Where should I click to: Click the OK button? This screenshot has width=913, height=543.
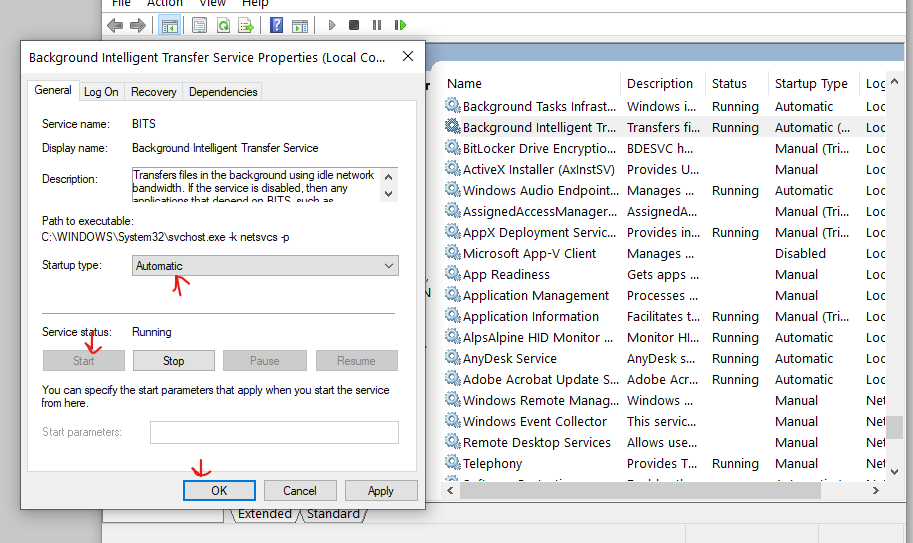[x=219, y=491]
